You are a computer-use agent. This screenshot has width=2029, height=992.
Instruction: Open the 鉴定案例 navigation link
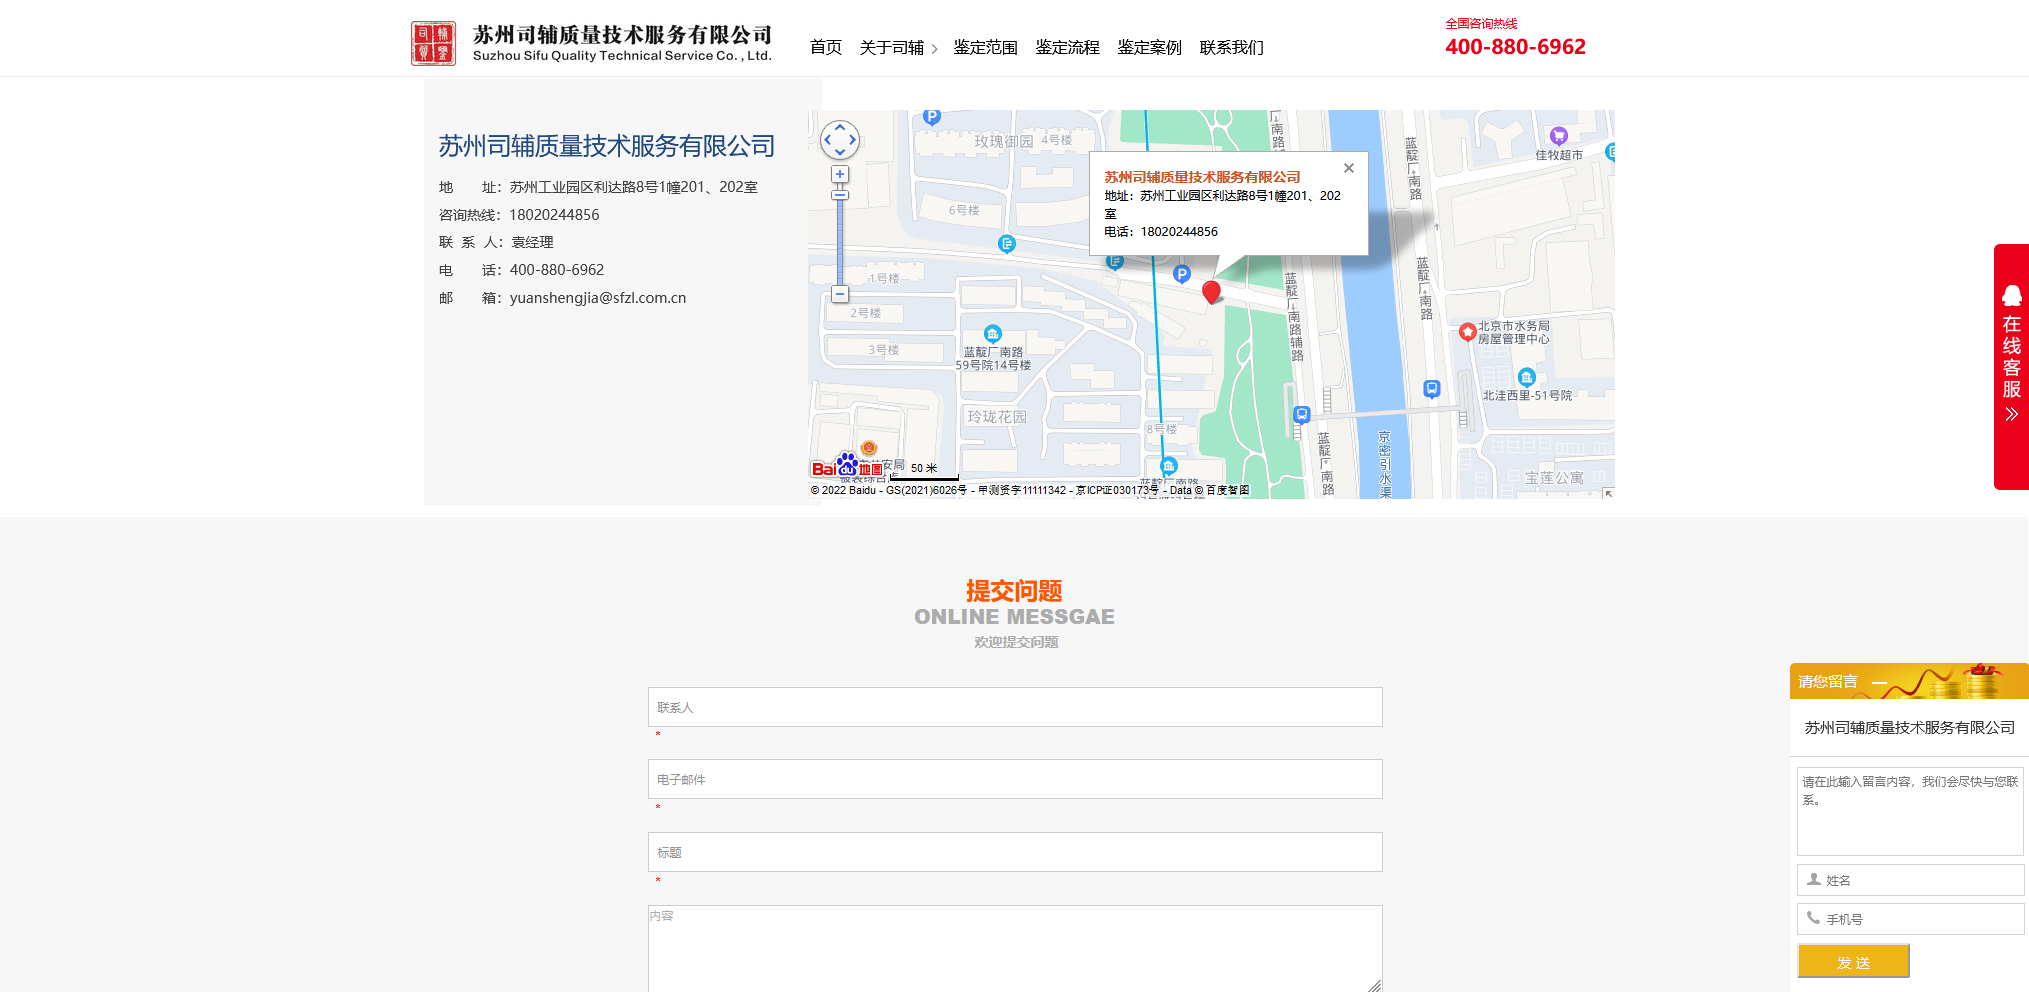[x=1149, y=48]
